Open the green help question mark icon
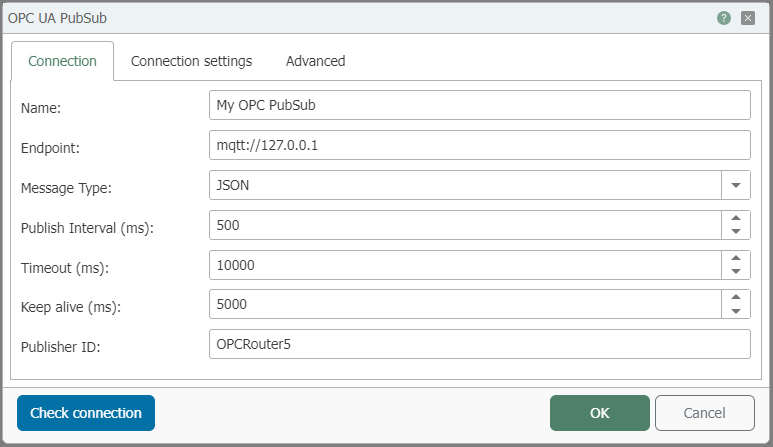This screenshot has width=773, height=447. (723, 18)
